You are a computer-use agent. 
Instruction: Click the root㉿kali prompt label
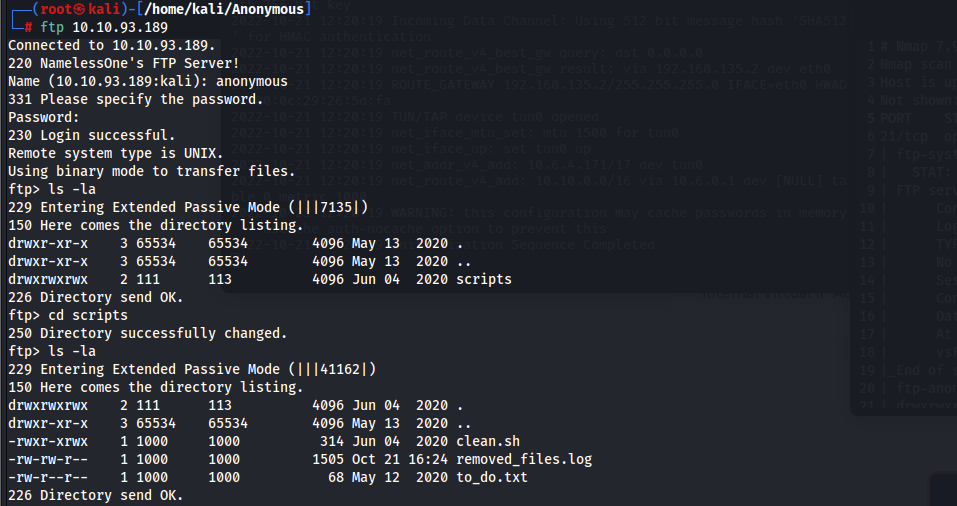(73, 9)
